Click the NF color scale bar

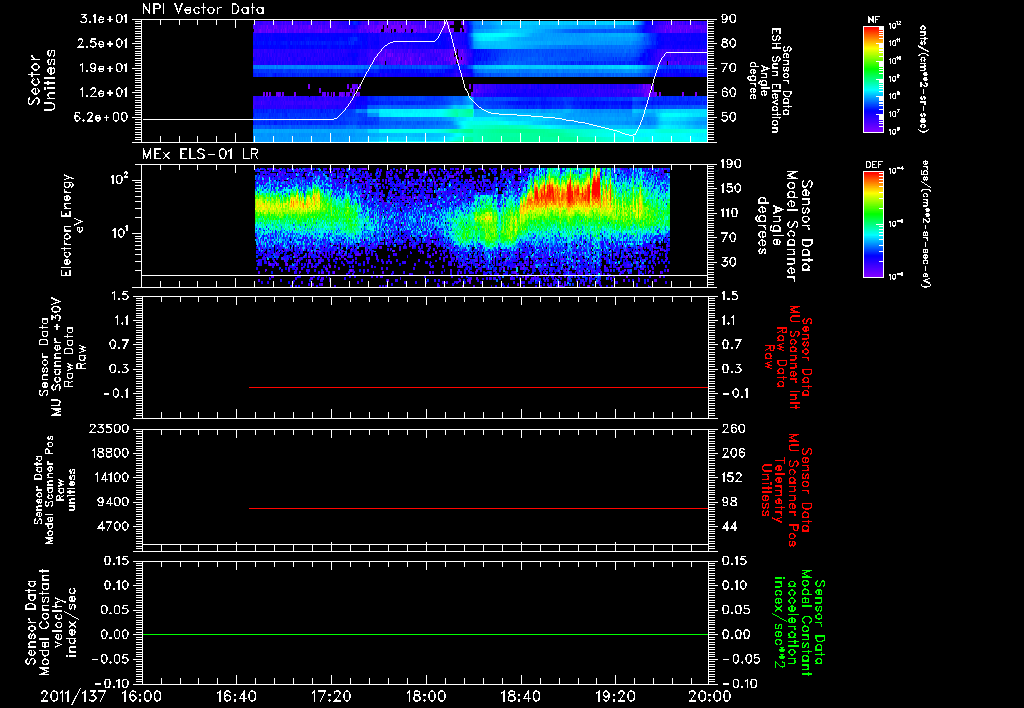point(873,79)
